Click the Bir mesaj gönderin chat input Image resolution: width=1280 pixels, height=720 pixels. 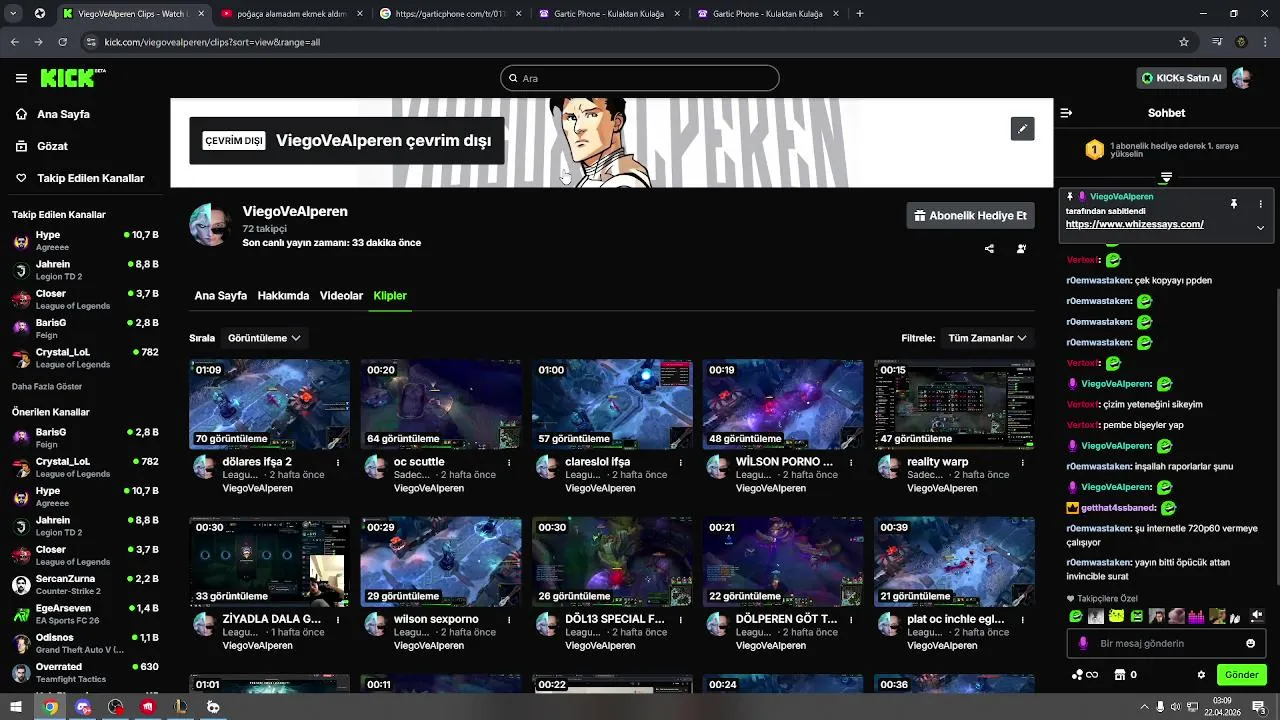coord(1165,644)
